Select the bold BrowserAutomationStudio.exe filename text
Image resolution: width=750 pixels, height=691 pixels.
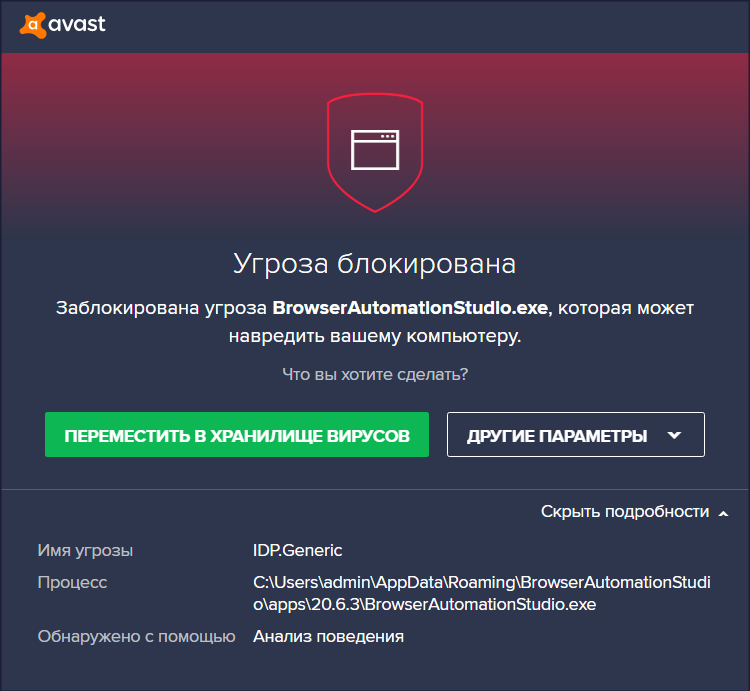pos(410,308)
